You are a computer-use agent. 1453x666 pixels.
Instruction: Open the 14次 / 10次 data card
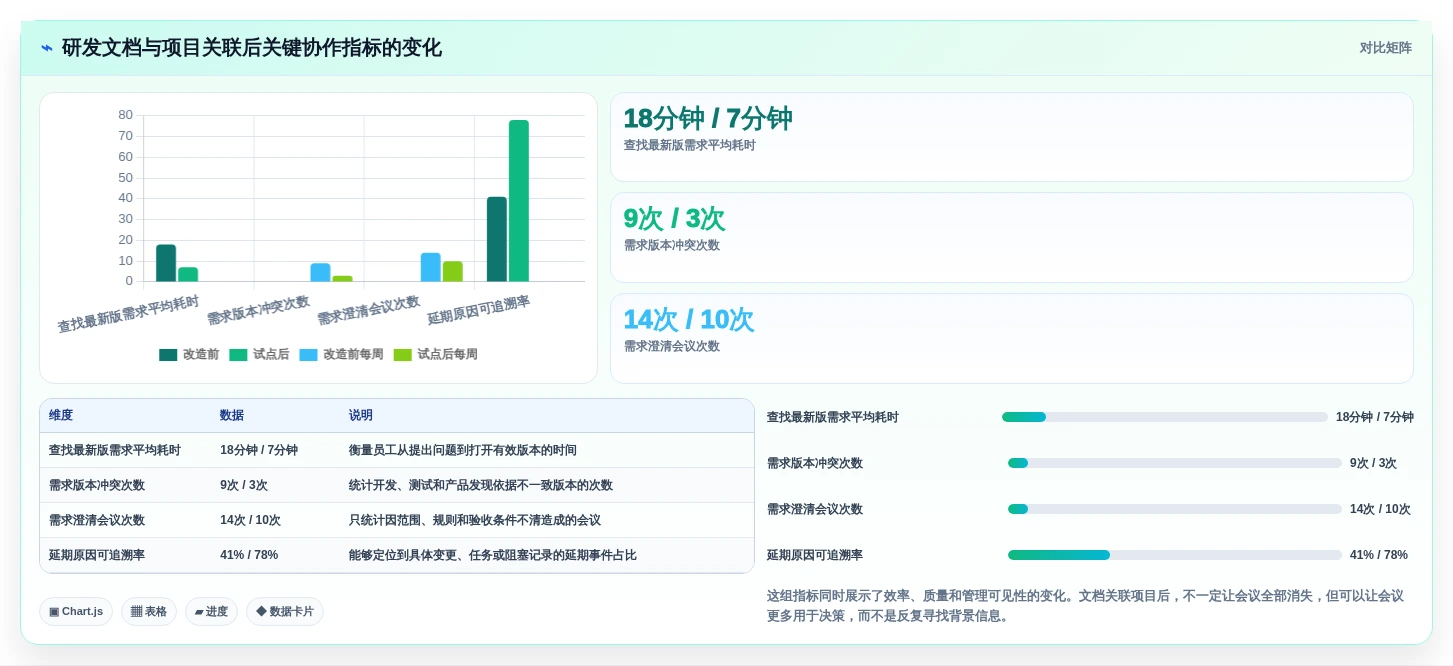pos(1011,338)
